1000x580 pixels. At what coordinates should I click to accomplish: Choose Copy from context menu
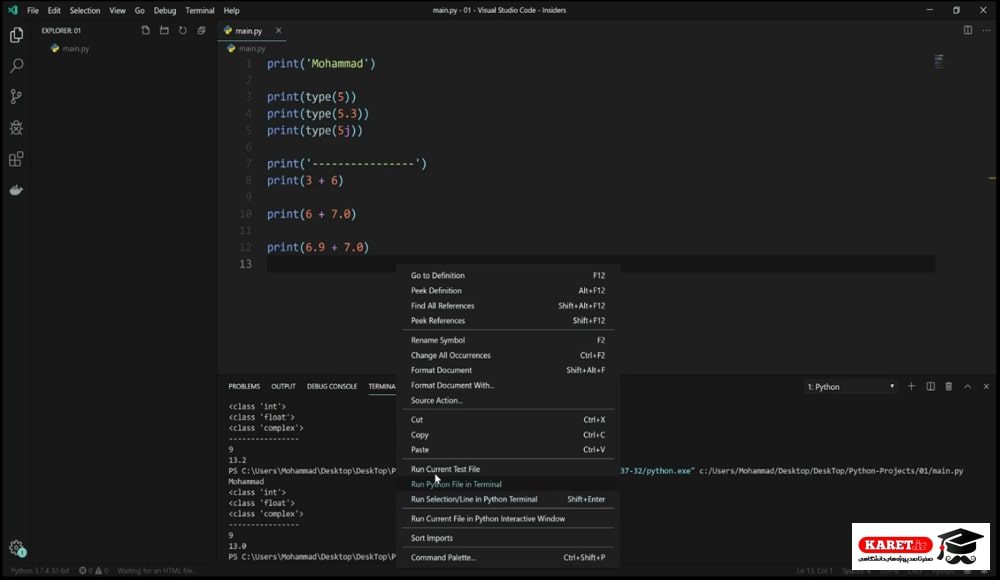click(508, 435)
